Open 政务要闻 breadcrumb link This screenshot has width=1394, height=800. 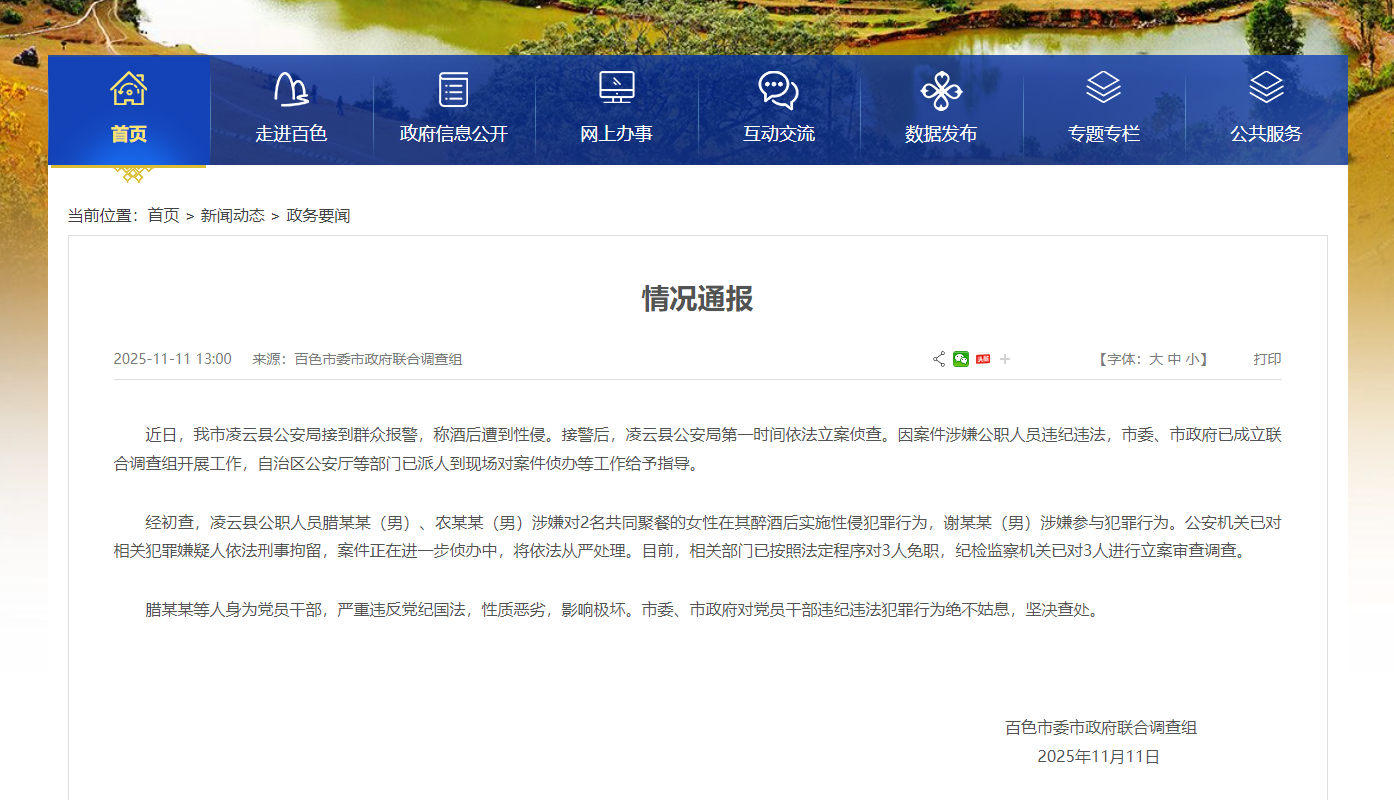318,215
